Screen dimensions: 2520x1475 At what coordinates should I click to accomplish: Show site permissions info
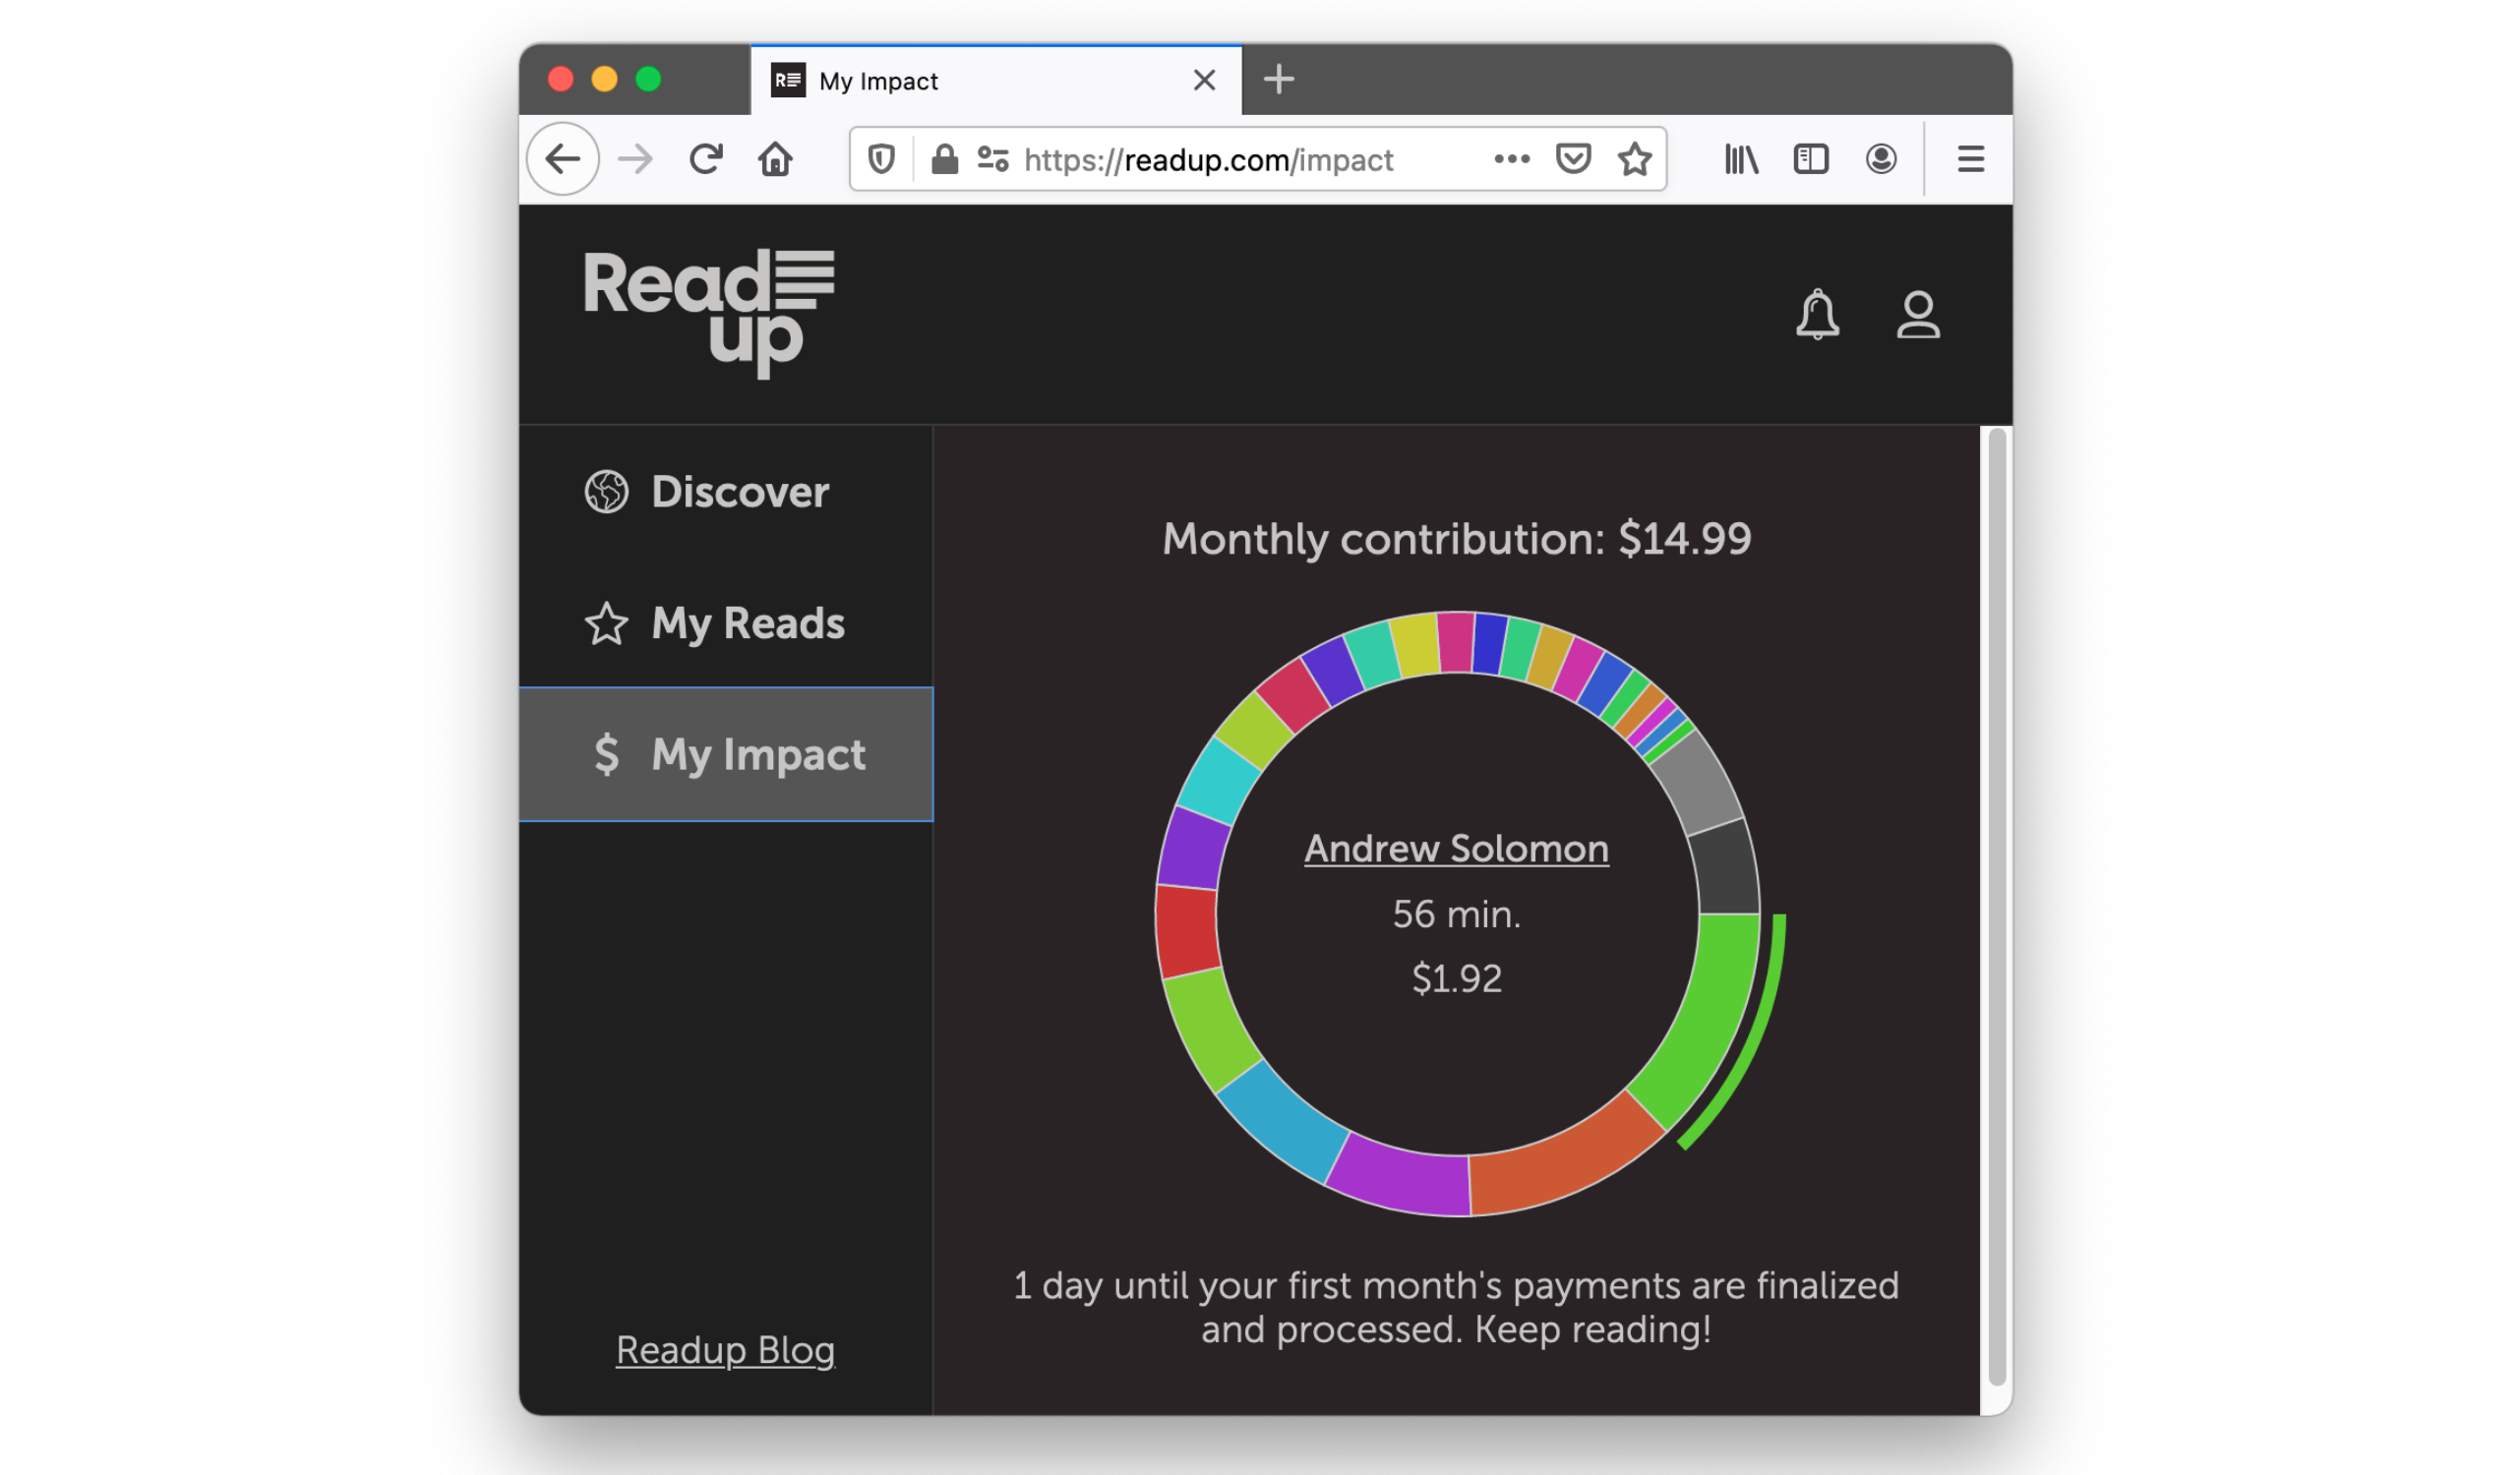coord(993,159)
